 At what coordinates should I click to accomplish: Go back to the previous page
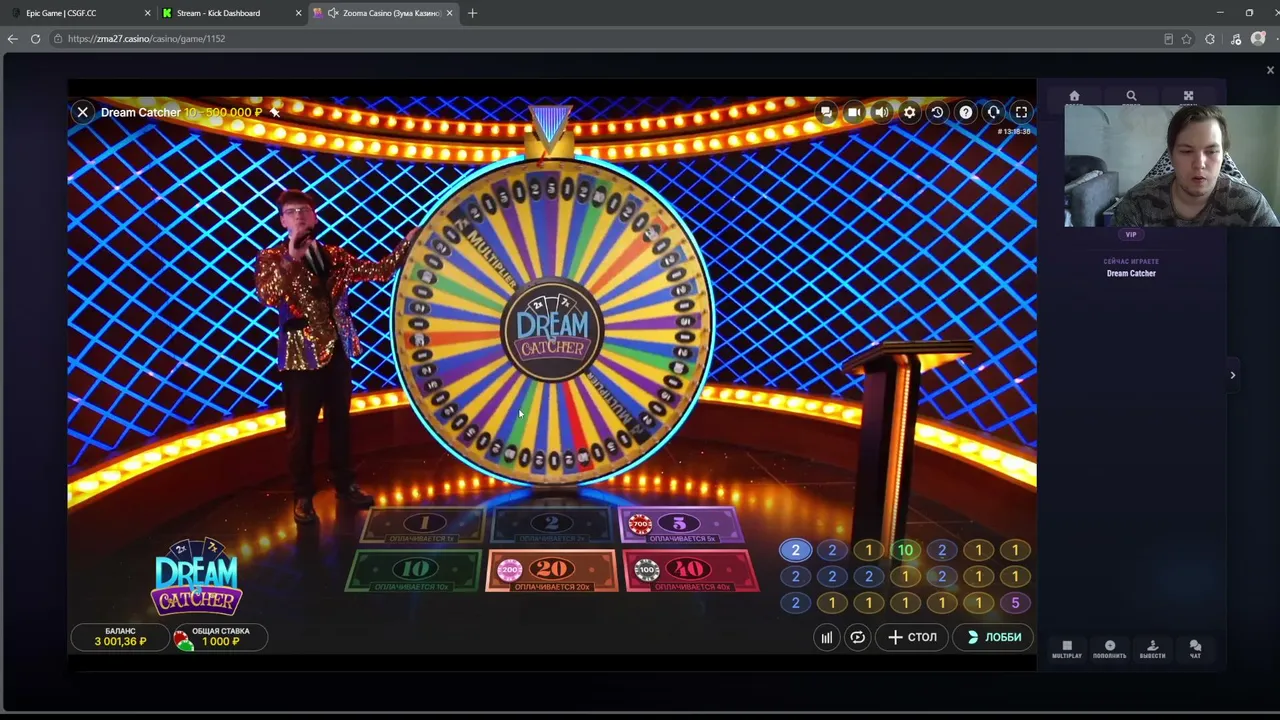tap(13, 39)
